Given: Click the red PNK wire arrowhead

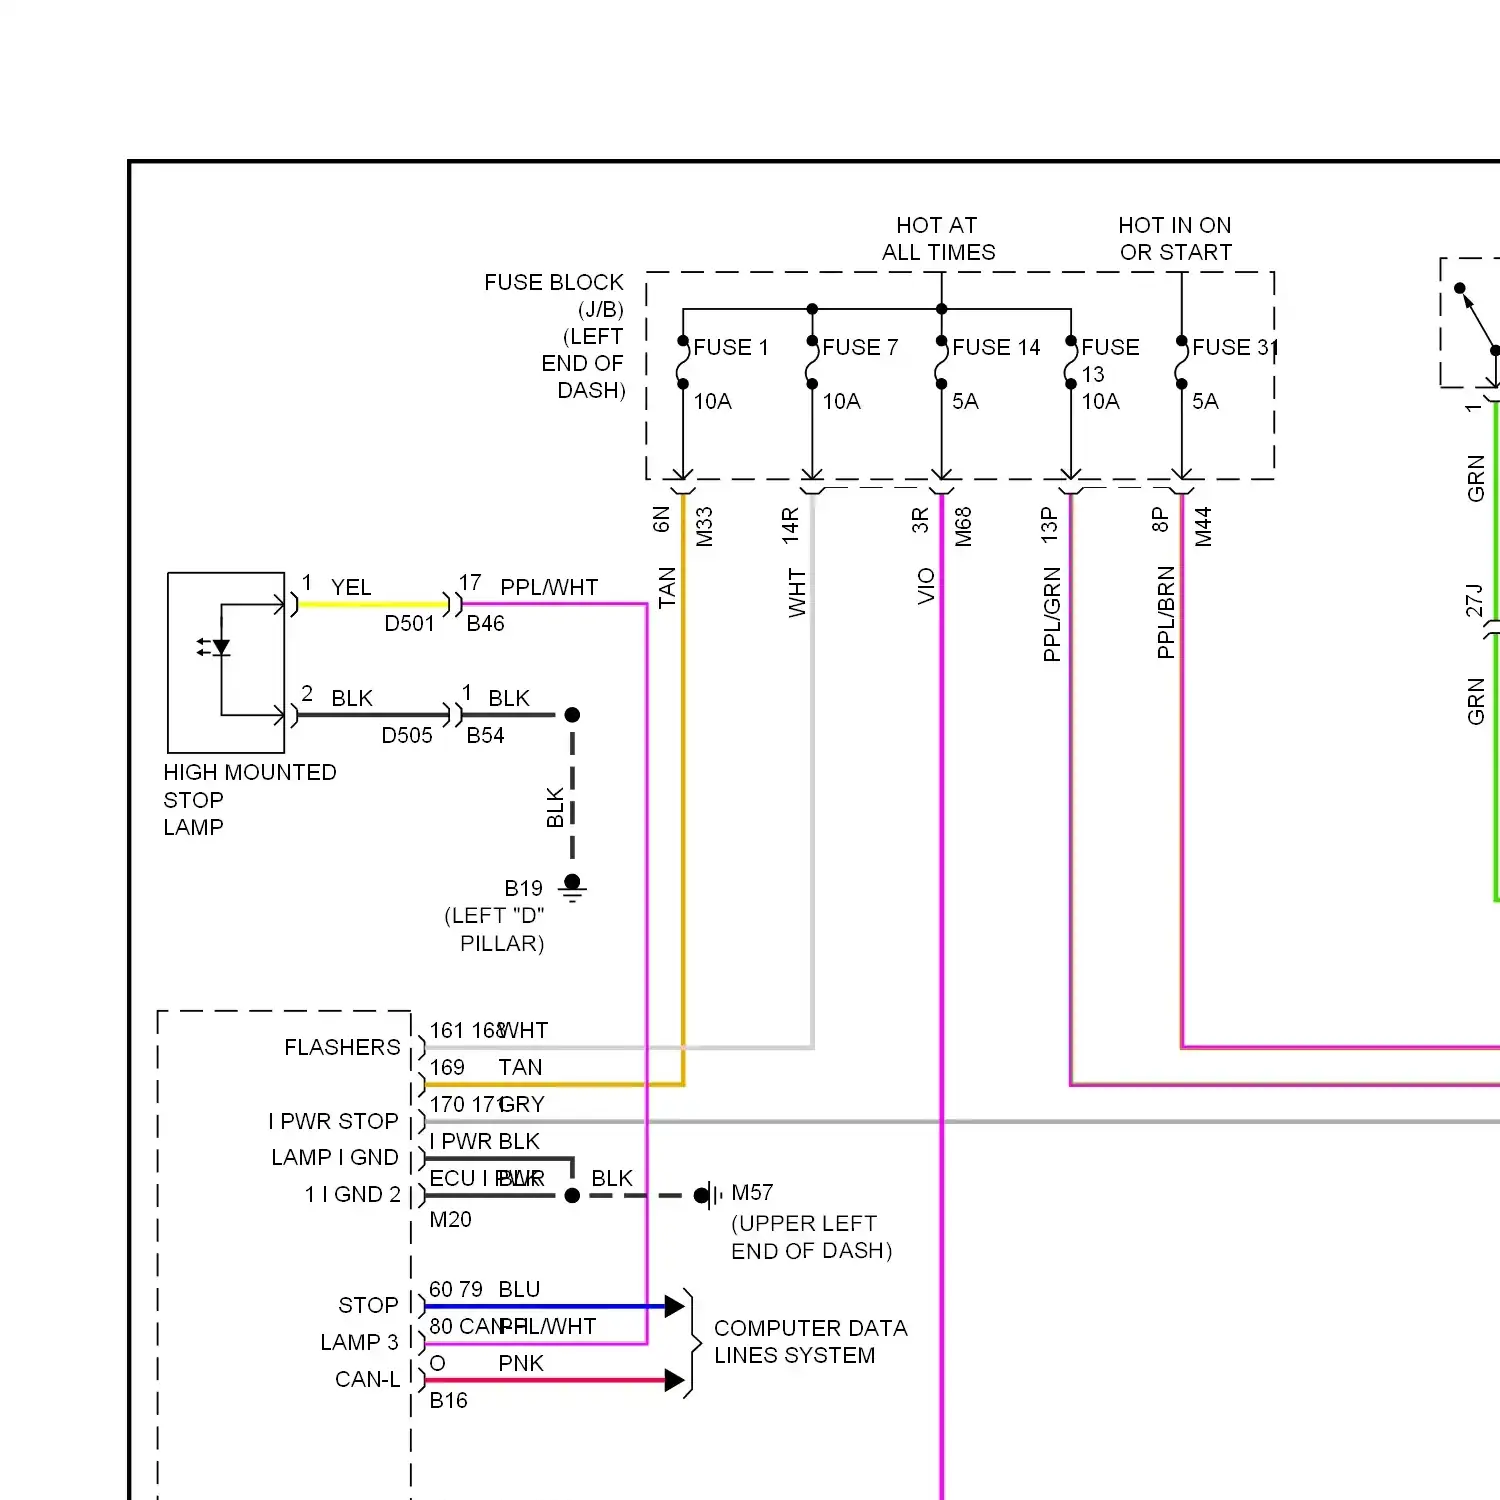Looking at the screenshot, I should click(674, 1380).
